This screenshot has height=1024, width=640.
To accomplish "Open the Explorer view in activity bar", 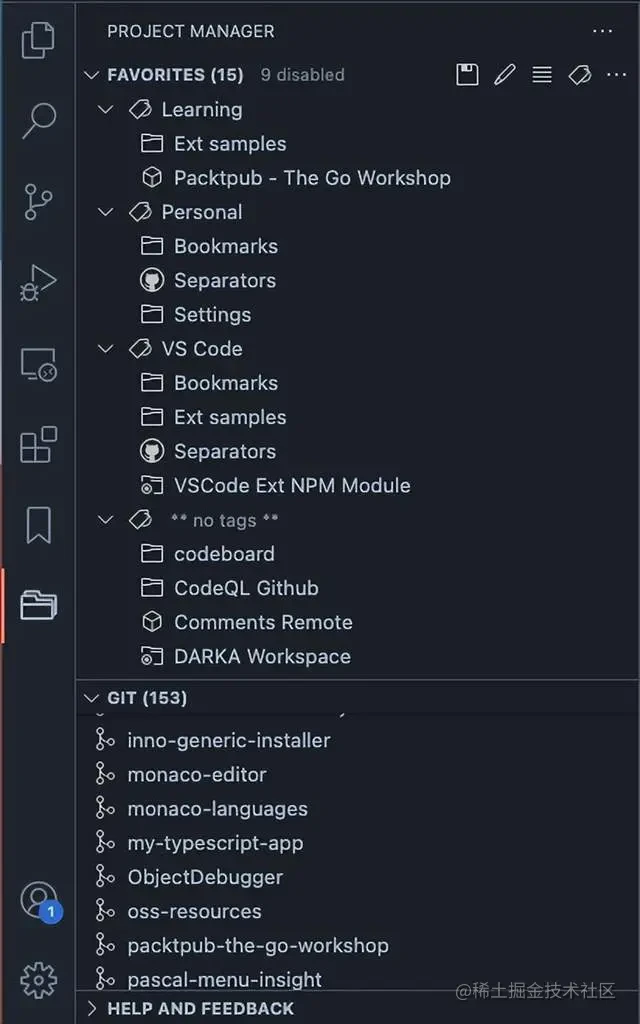I will pos(39,40).
